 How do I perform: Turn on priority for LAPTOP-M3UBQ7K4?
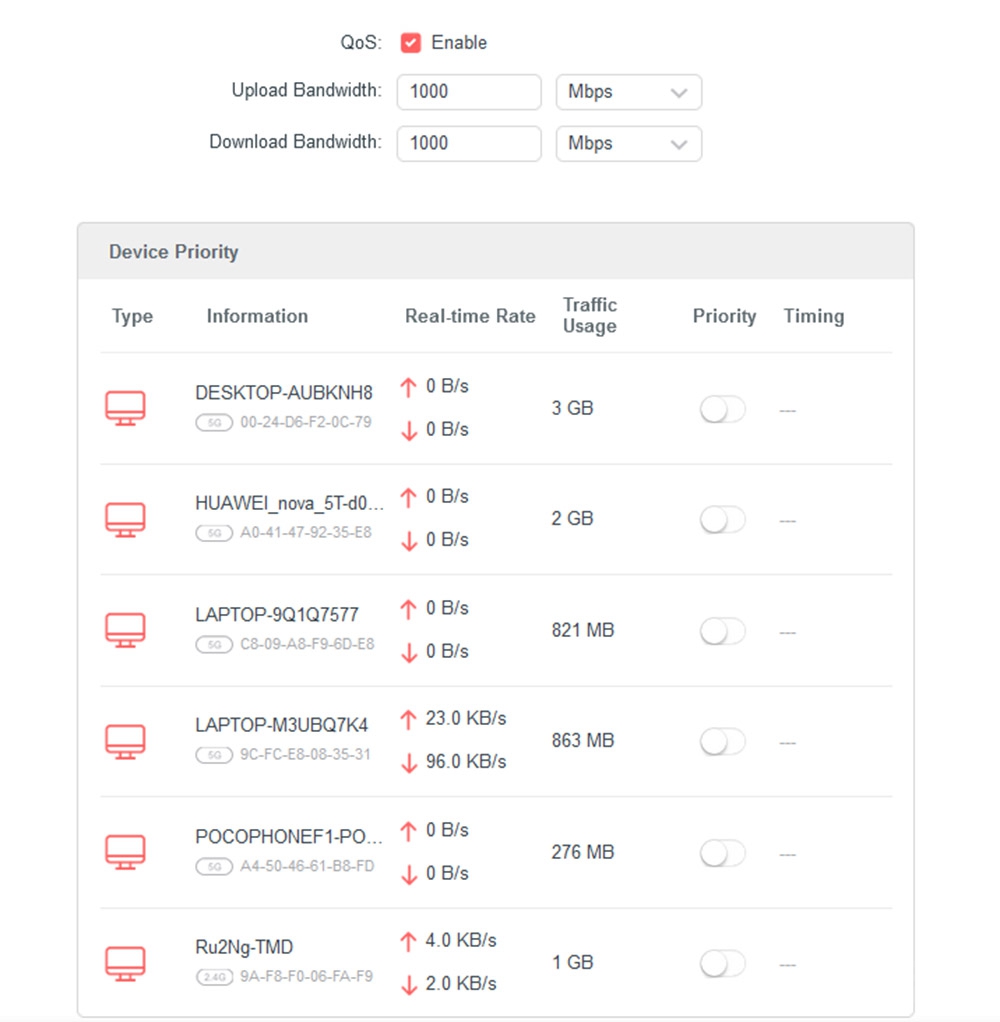[x=722, y=742]
